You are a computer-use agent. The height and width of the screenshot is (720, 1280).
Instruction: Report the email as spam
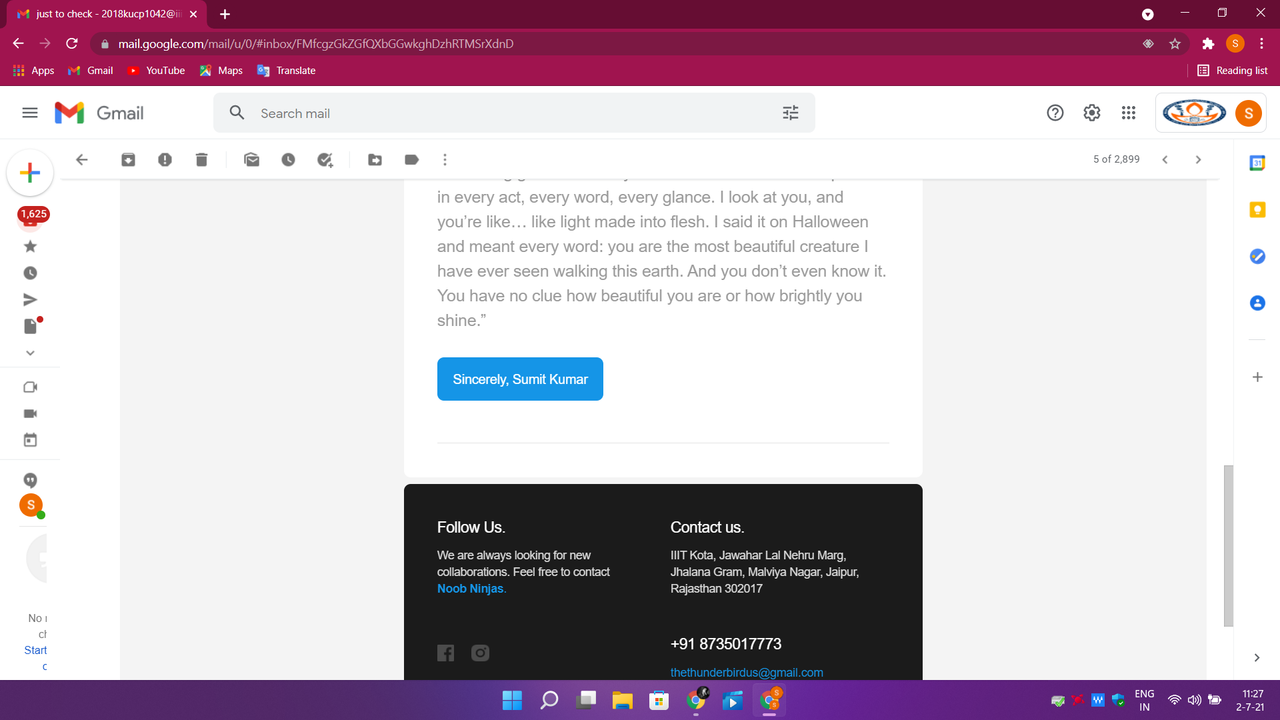(165, 159)
